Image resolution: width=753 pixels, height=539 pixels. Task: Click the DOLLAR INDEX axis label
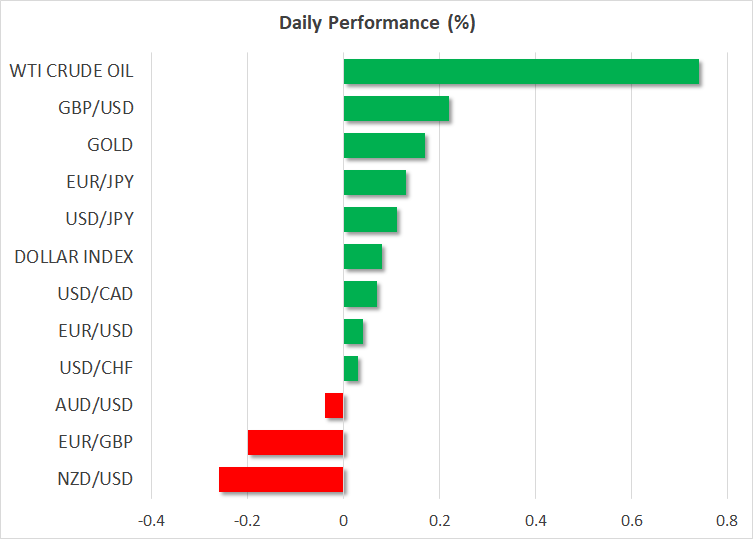[x=74, y=257]
